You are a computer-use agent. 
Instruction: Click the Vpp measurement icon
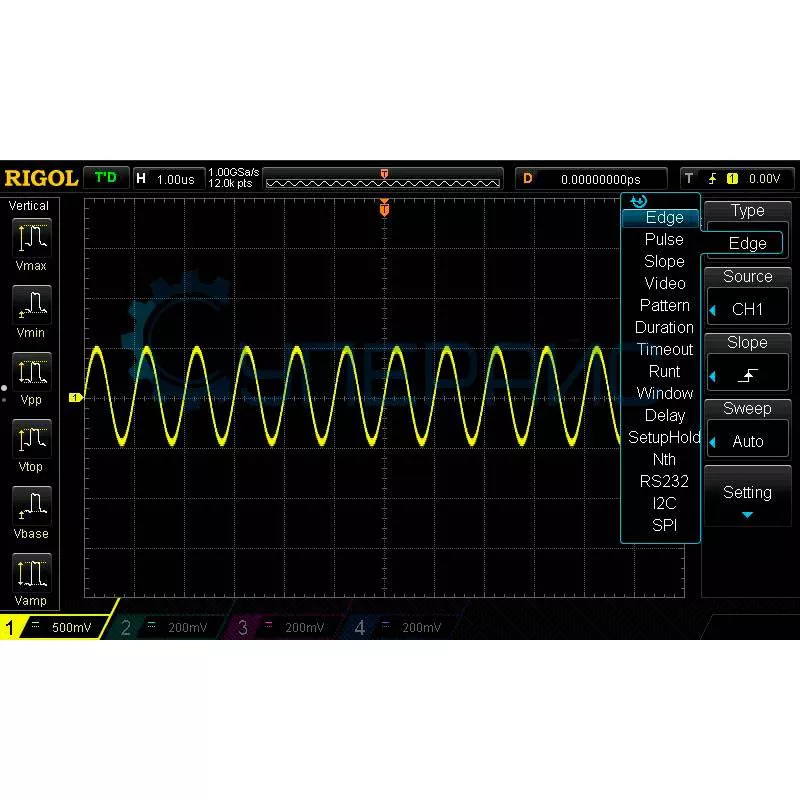[31, 373]
